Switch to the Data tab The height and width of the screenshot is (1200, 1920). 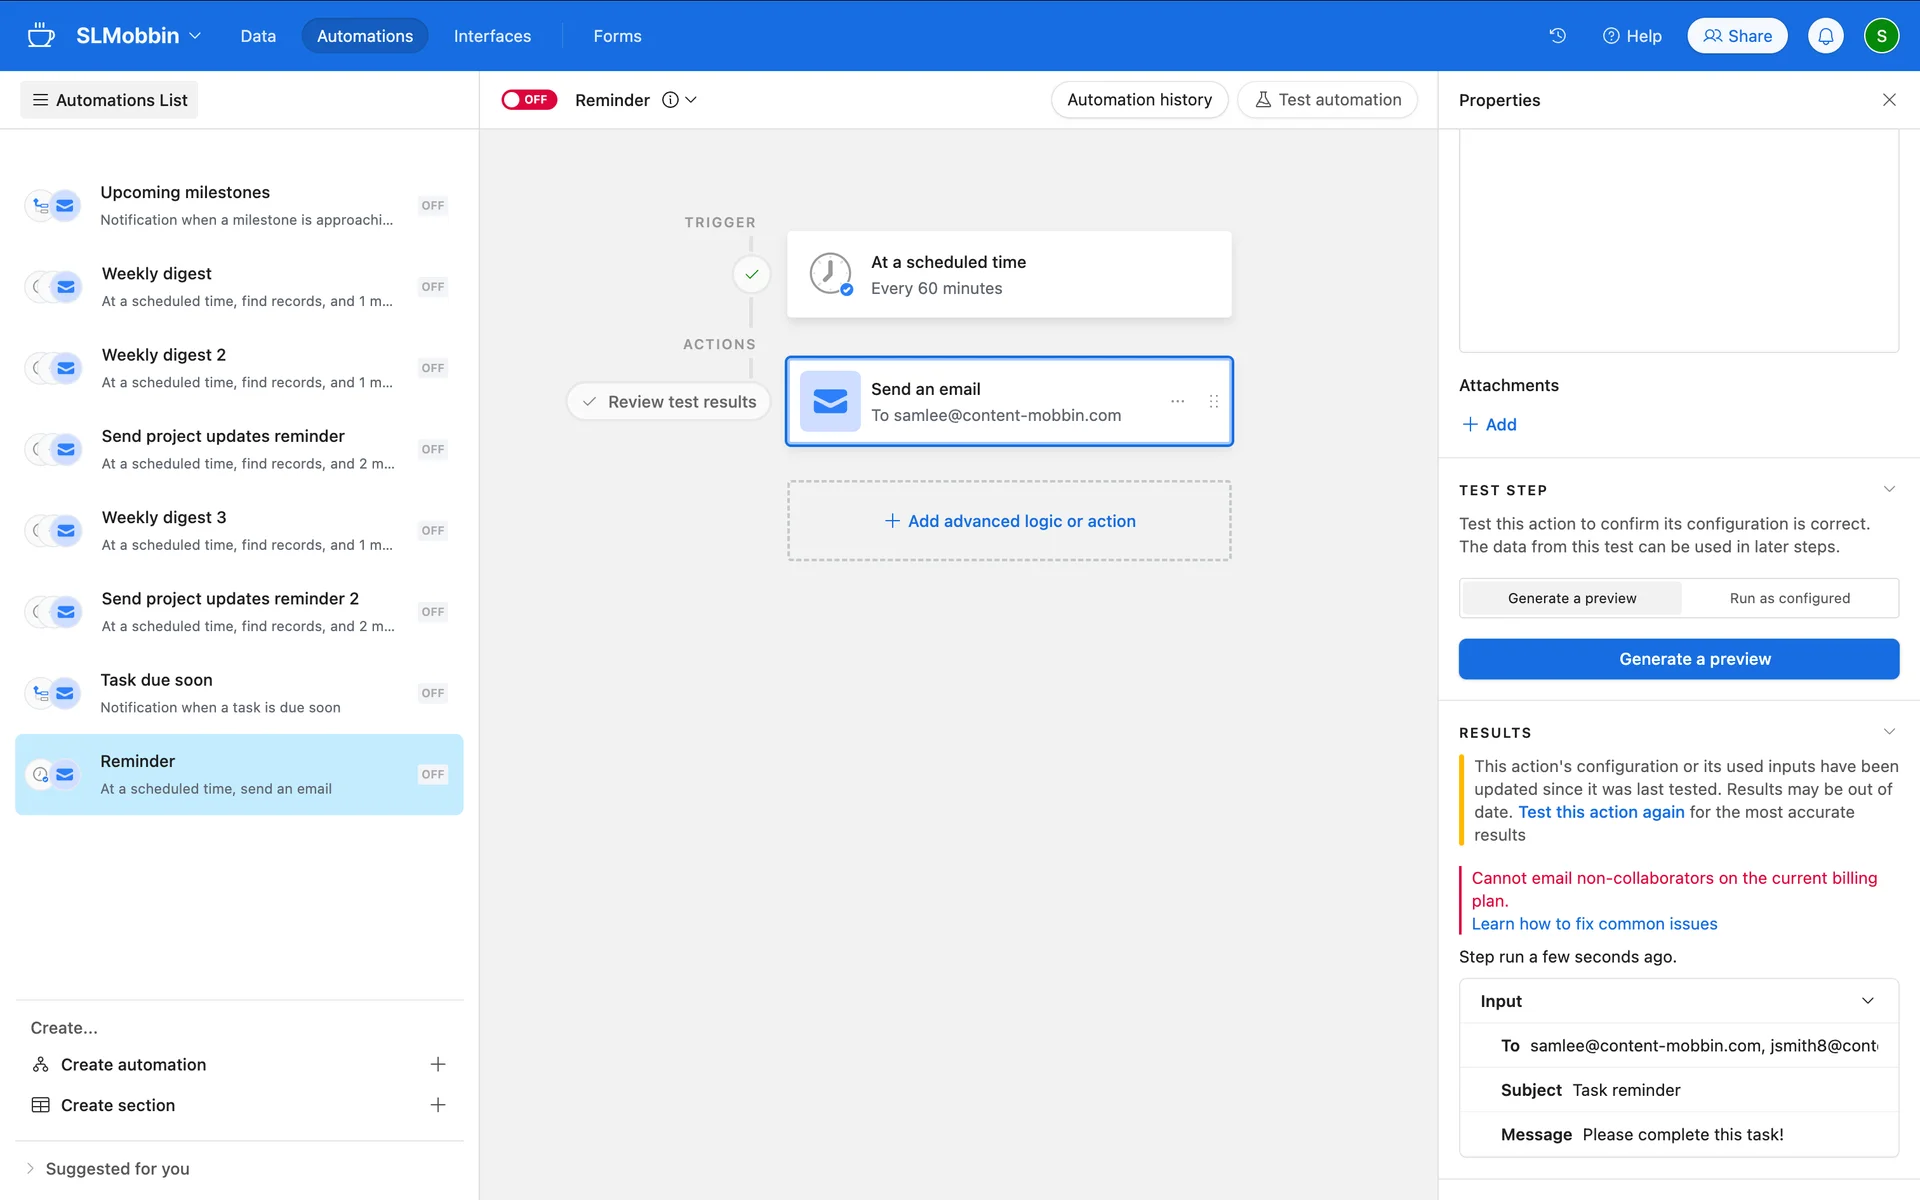[x=258, y=36]
